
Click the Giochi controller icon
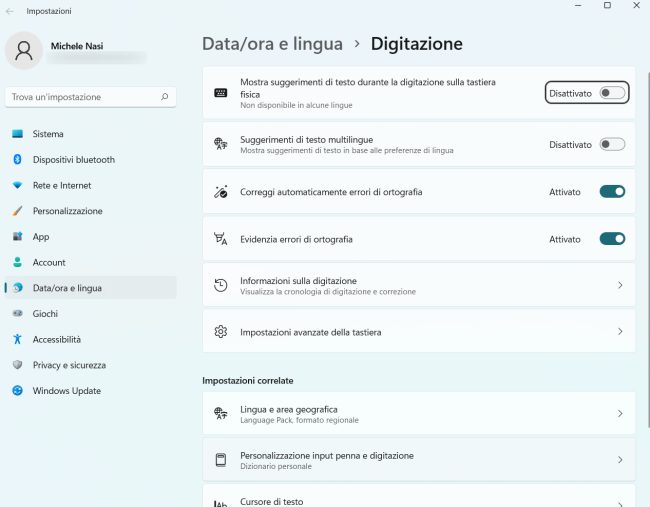(17, 313)
